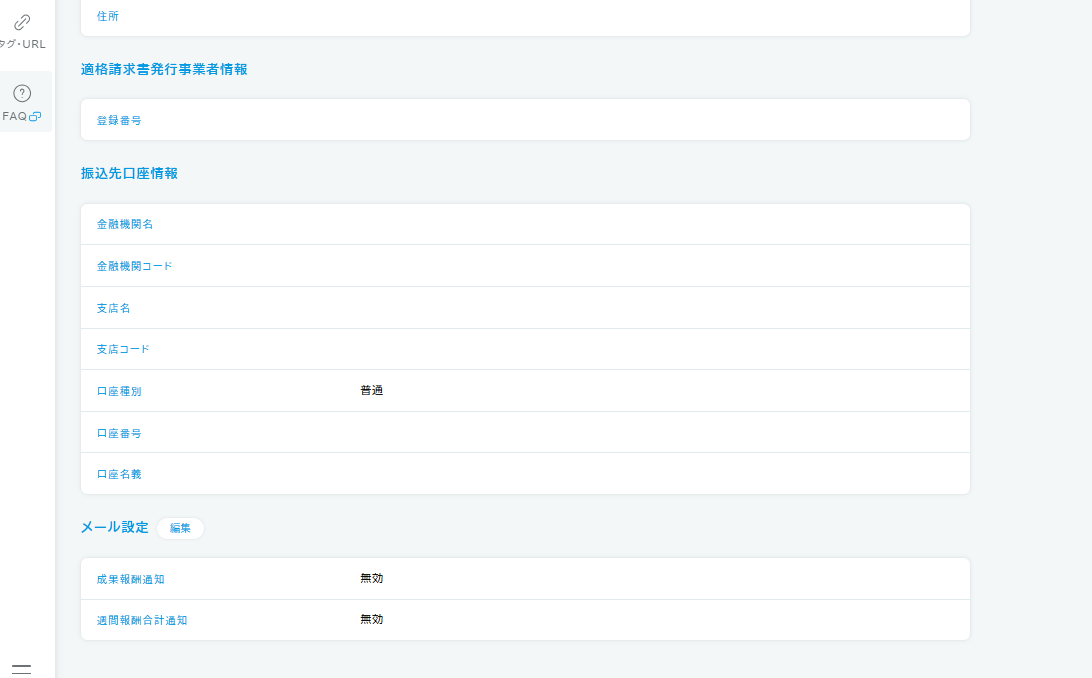Click the external link icon beside FAQ
The height and width of the screenshot is (678, 1092).
click(x=36, y=116)
